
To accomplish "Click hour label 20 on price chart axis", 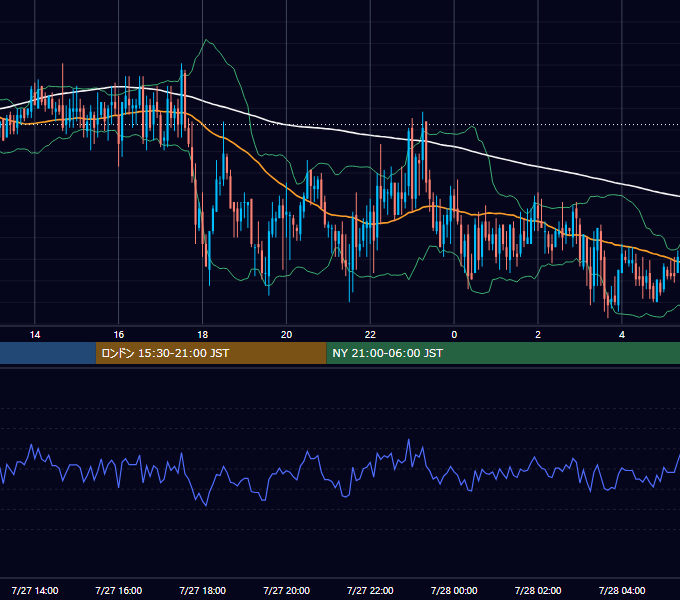I will 286,335.
